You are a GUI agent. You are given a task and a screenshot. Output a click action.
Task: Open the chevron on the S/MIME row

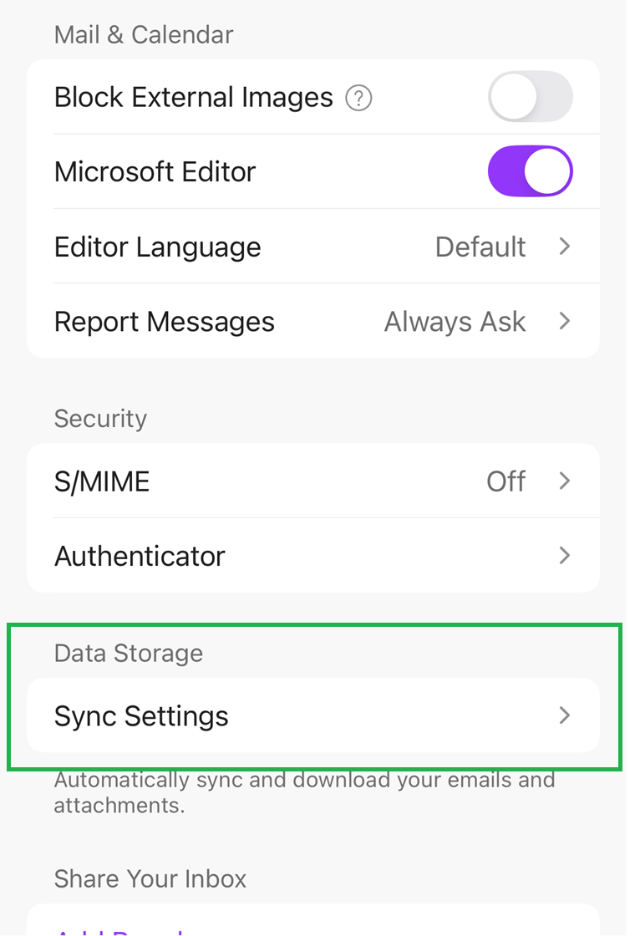pyautogui.click(x=565, y=481)
